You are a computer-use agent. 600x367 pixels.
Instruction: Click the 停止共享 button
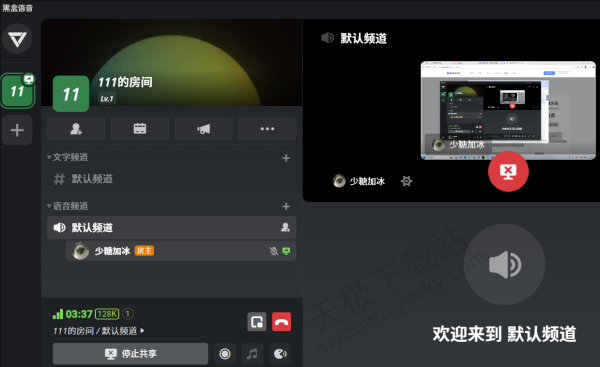pyautogui.click(x=130, y=354)
